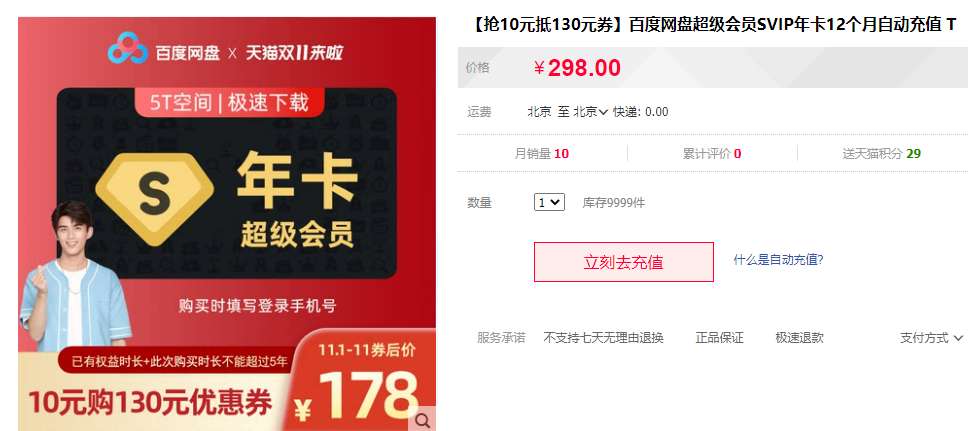Click the 正品保证 service promise
The image size is (977, 431).
(x=719, y=338)
